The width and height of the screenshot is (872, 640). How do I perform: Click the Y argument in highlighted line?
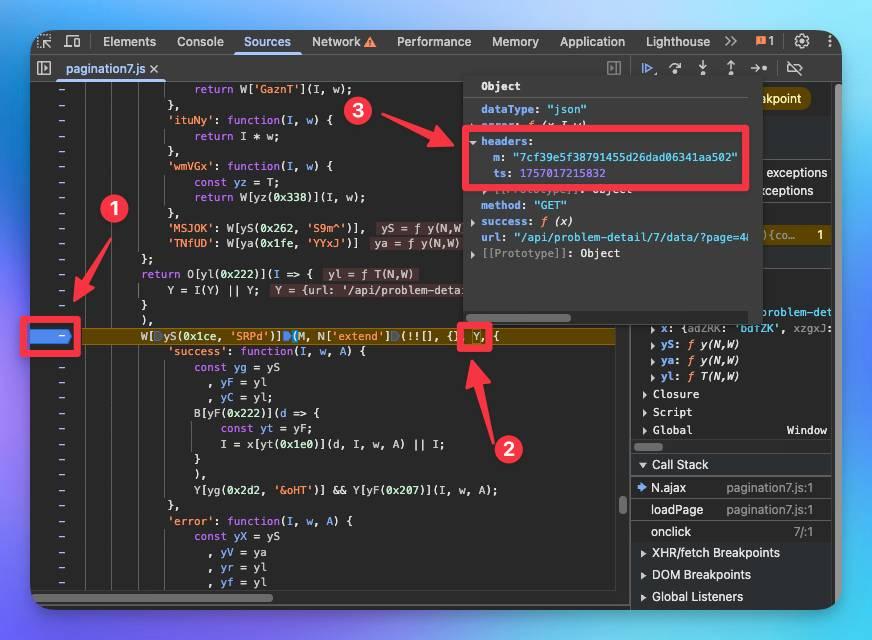pos(477,336)
